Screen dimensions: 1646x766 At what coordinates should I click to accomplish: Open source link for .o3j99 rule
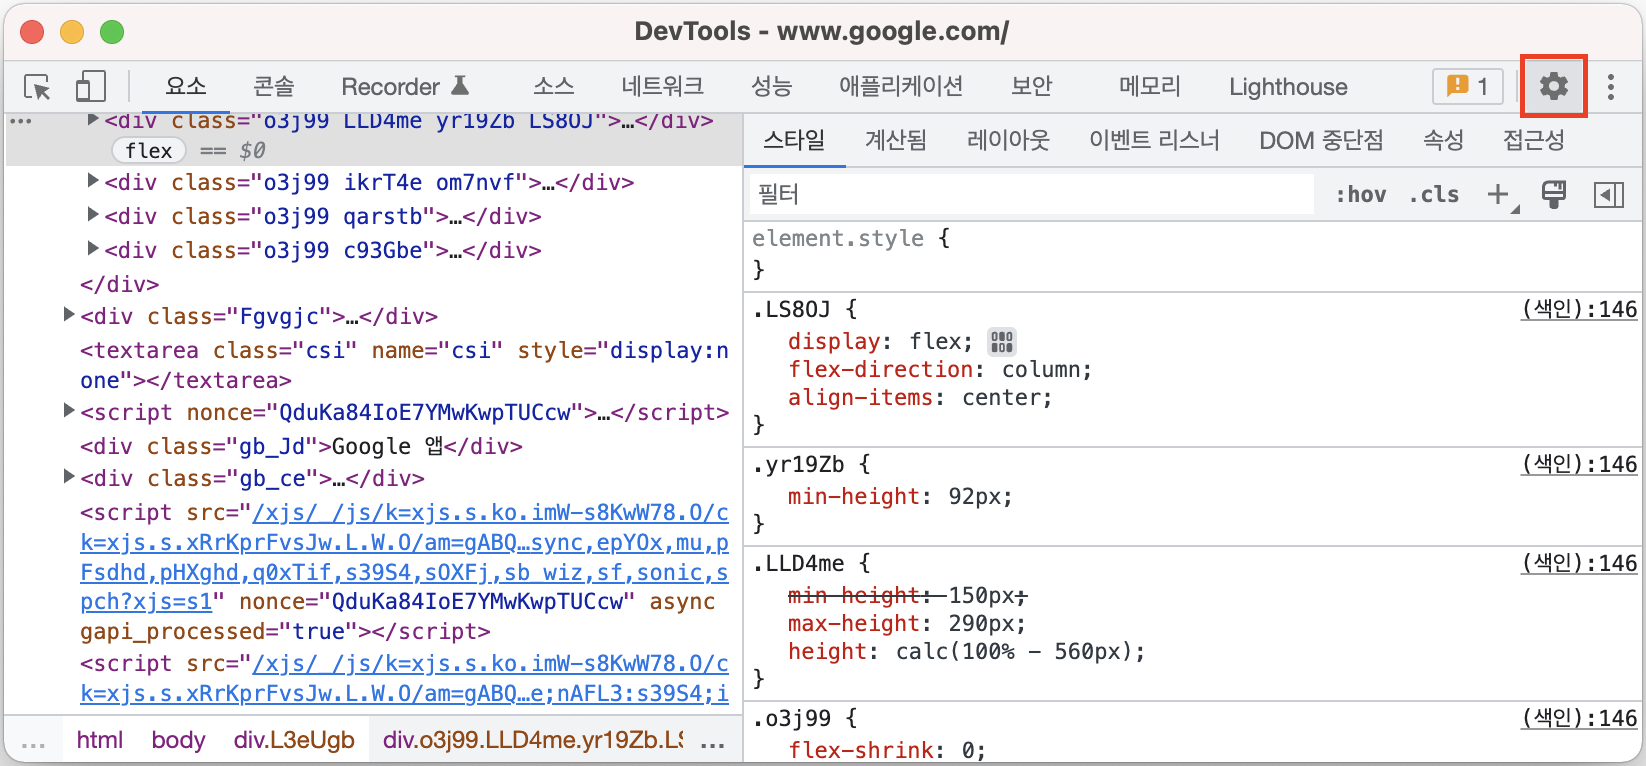point(1579,718)
